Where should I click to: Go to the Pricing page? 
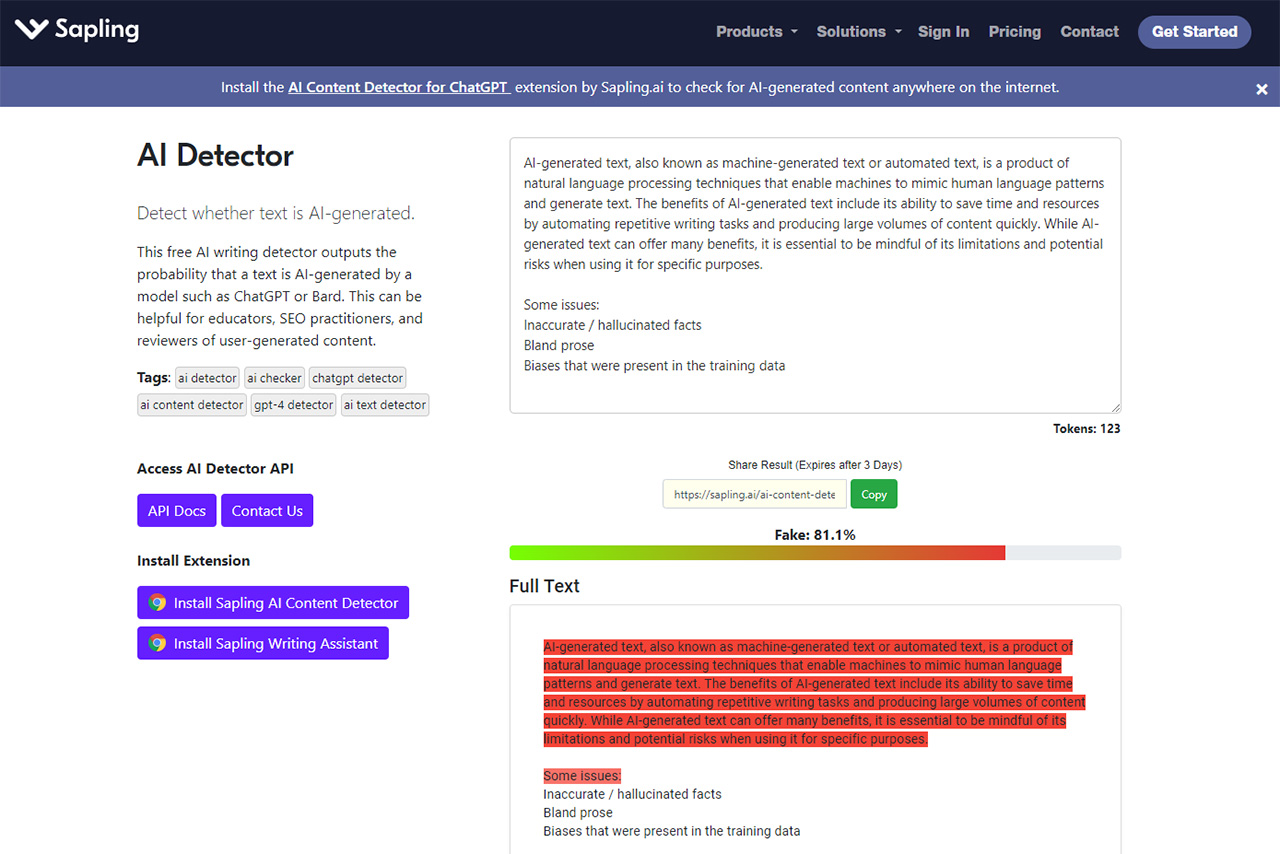coord(1014,32)
